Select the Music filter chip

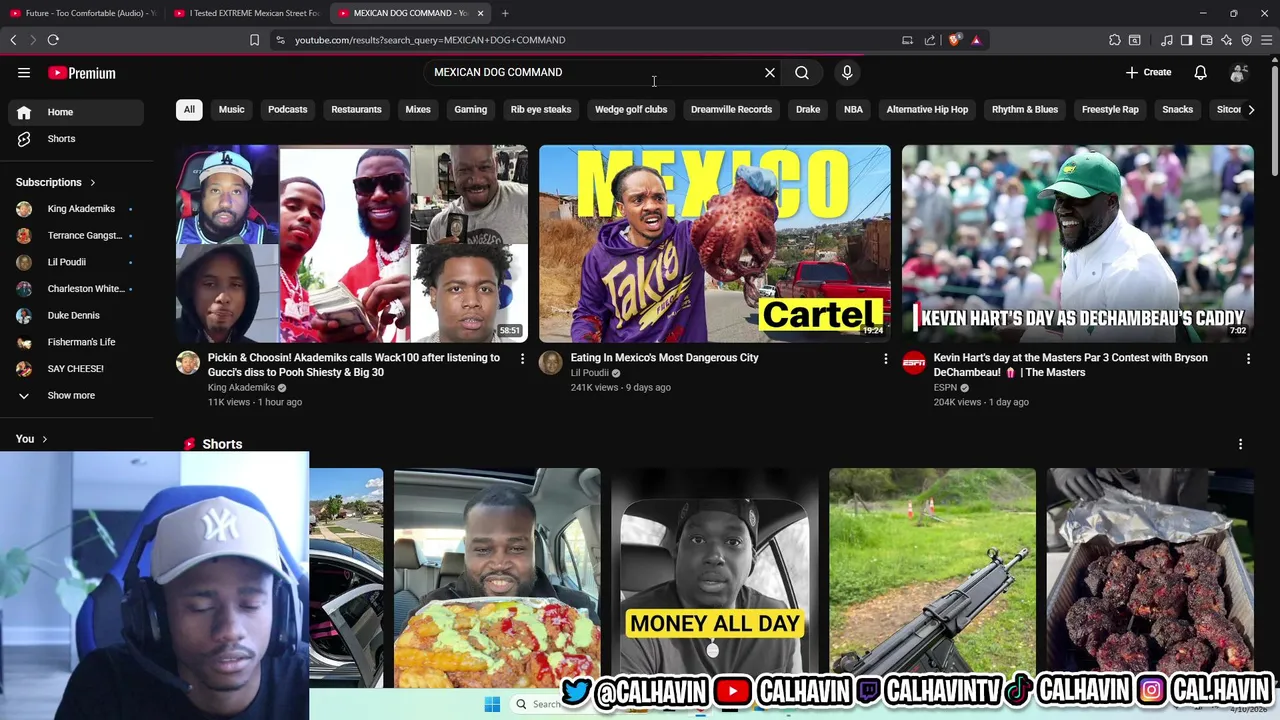tap(231, 110)
